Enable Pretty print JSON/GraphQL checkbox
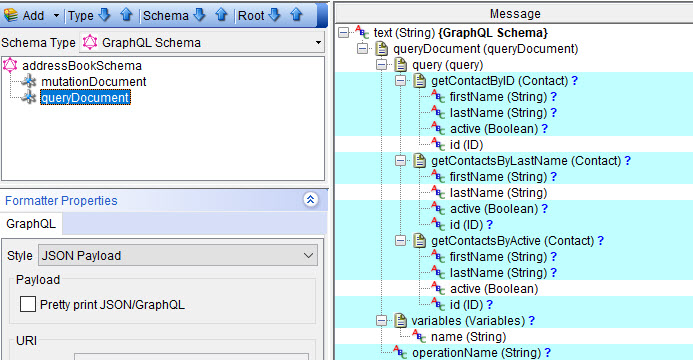693x360 pixels. click(28, 304)
